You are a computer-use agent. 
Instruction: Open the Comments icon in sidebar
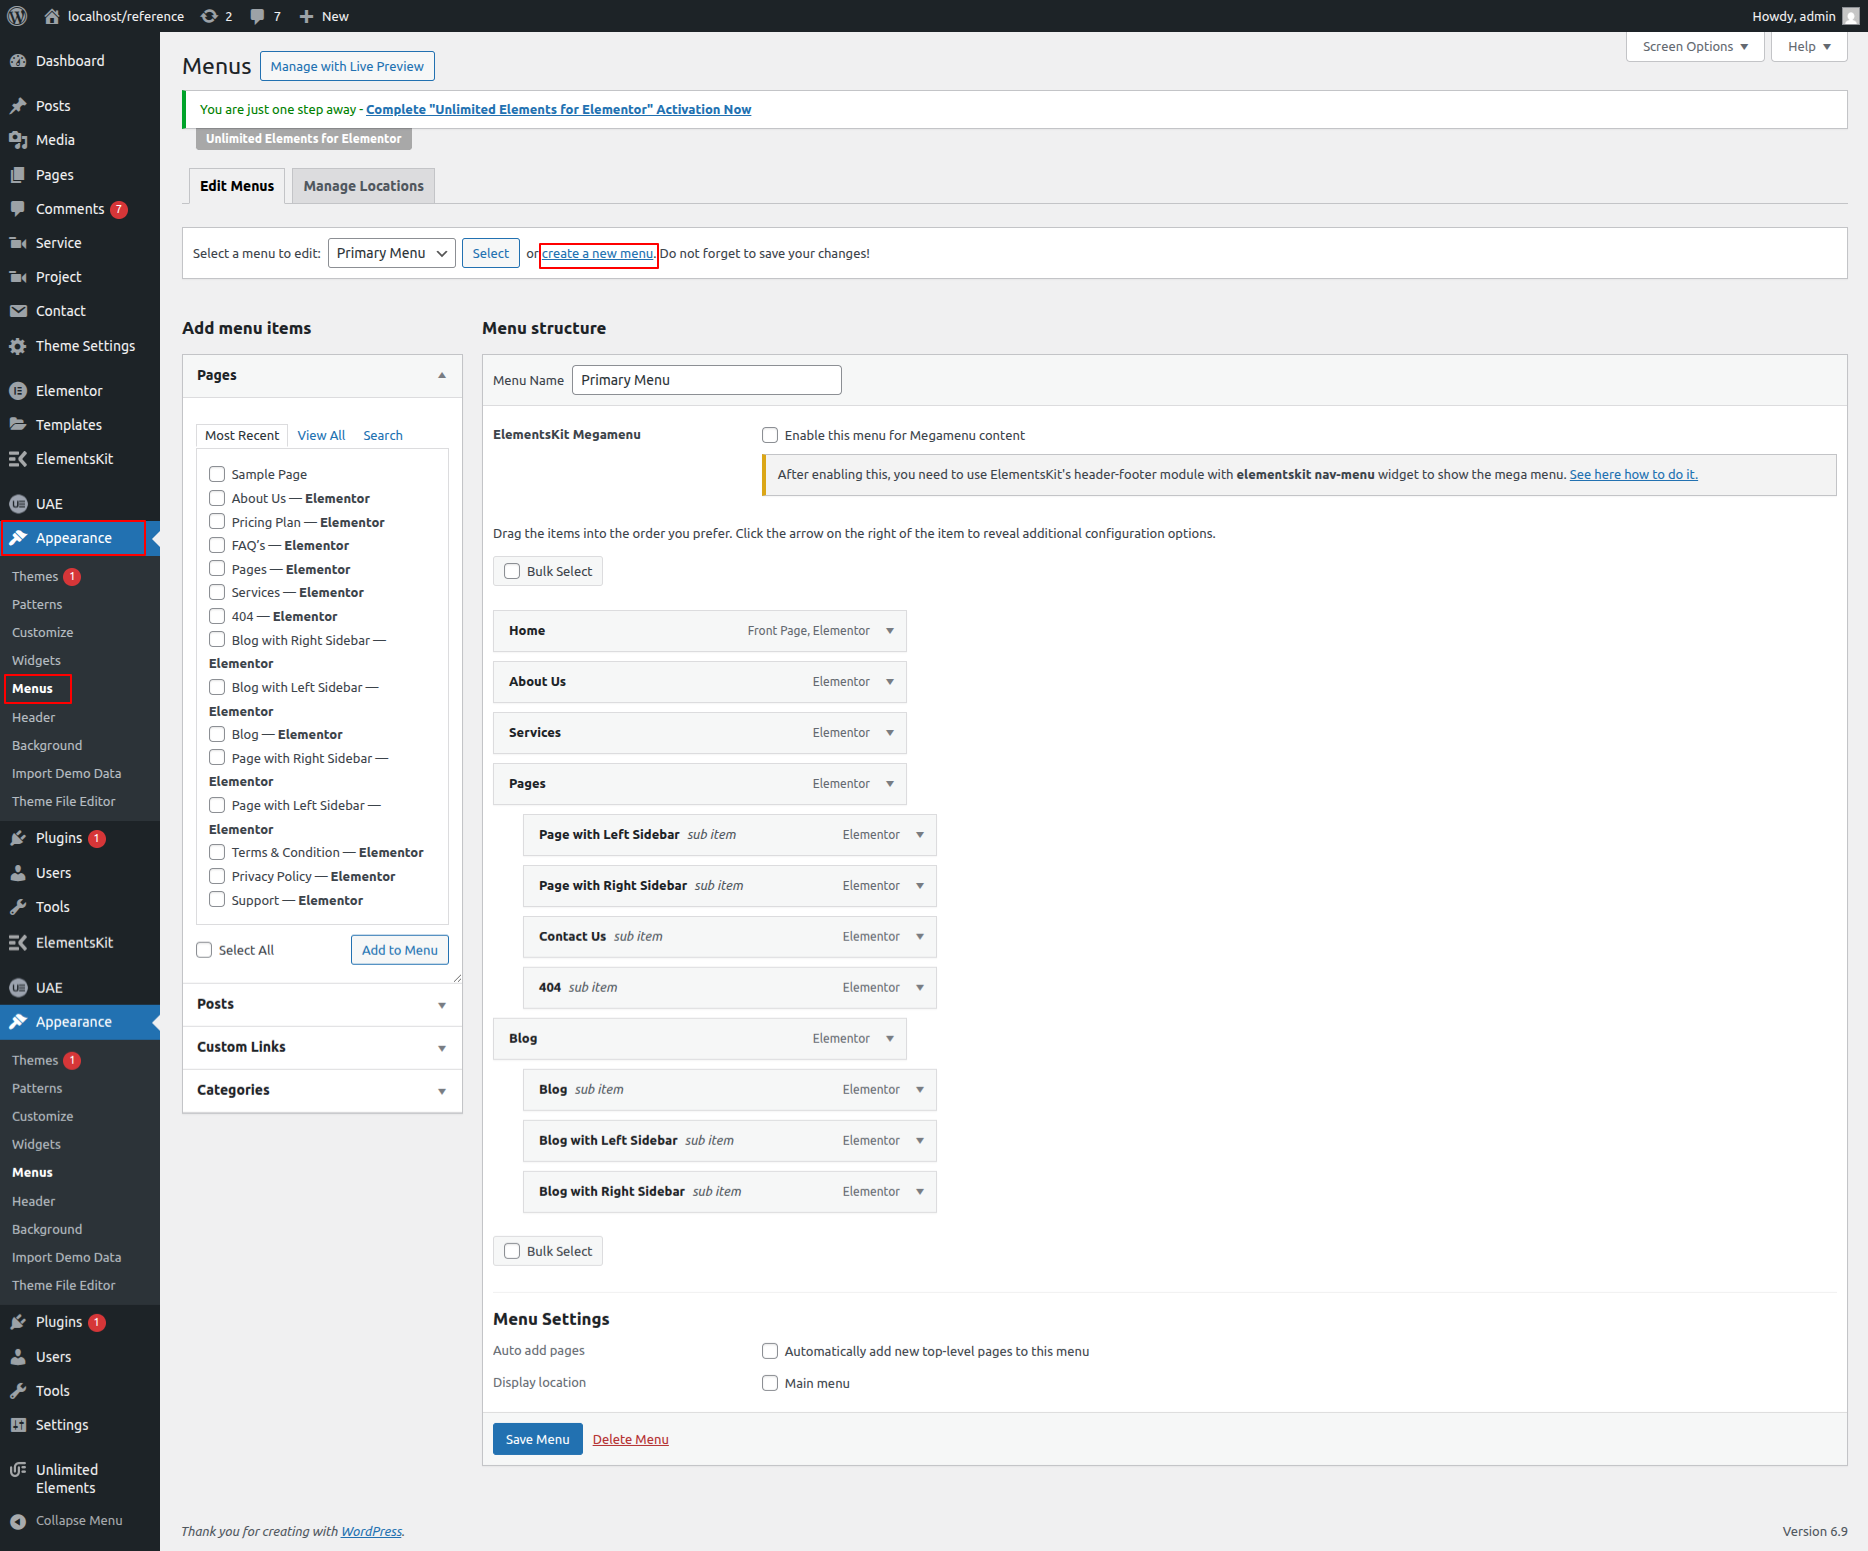[x=18, y=209]
